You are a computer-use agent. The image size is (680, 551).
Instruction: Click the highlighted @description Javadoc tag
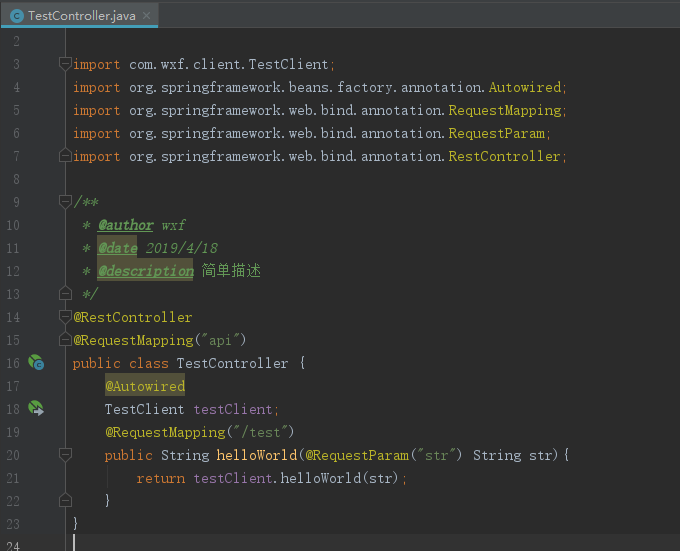146,271
